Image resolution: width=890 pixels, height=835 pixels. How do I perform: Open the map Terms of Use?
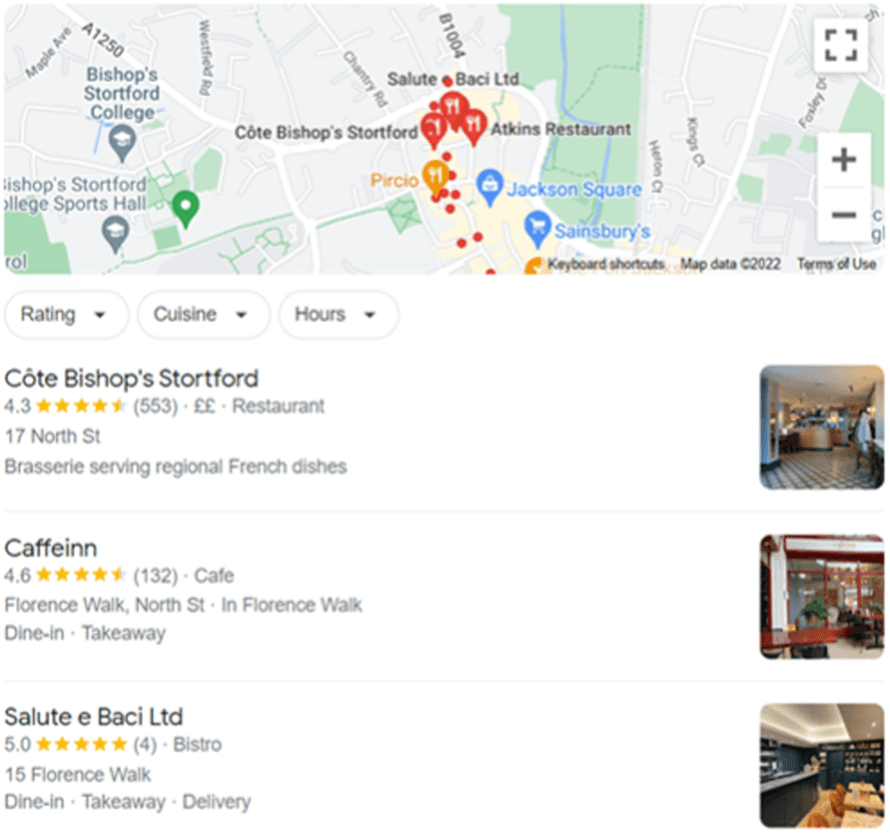pos(836,264)
